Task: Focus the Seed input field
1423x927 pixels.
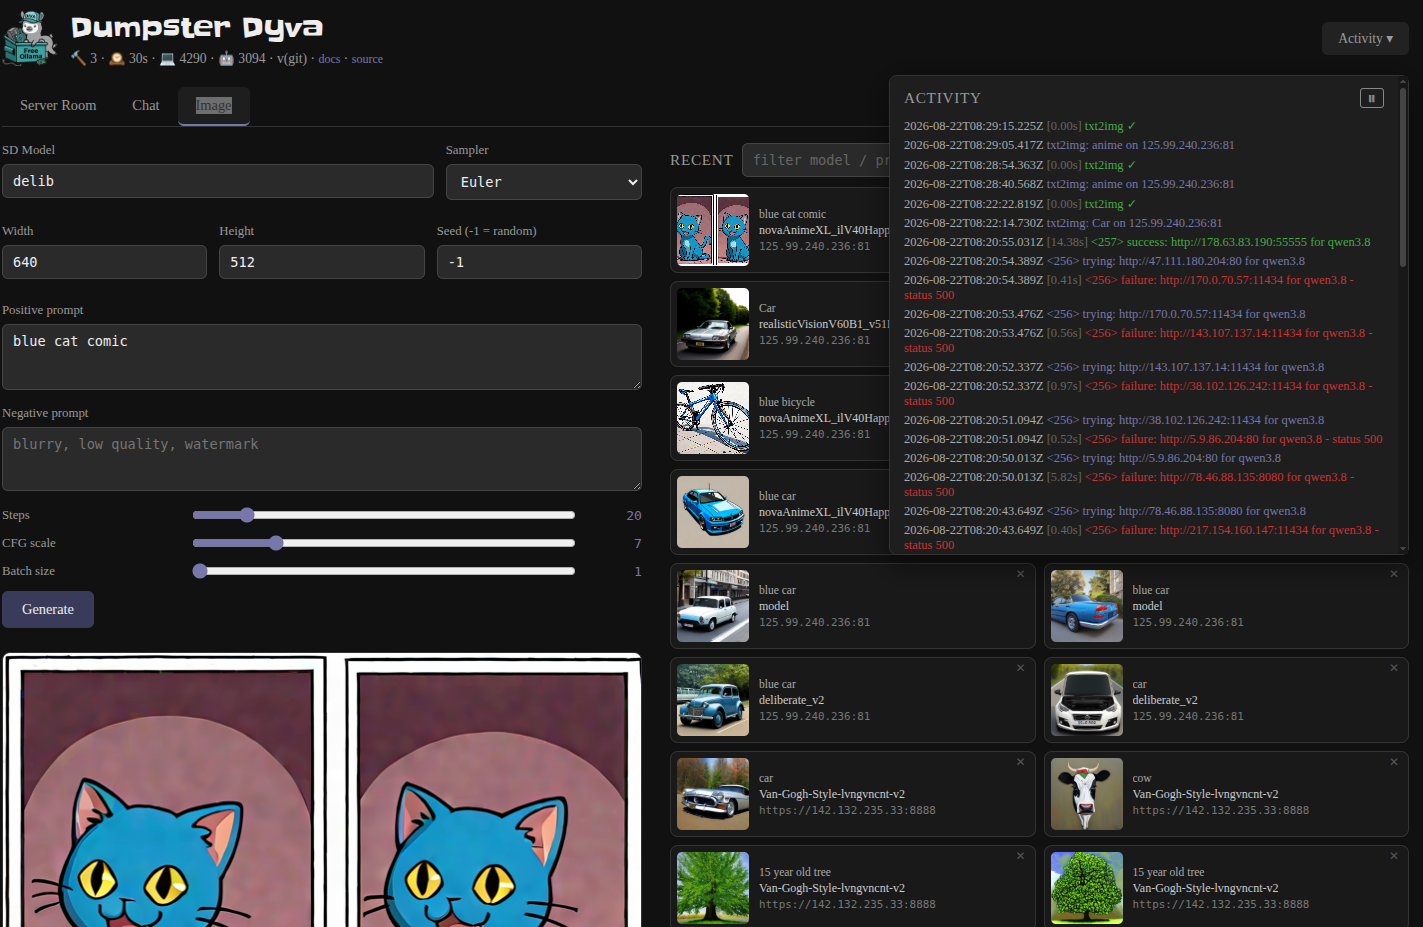Action: 539,262
